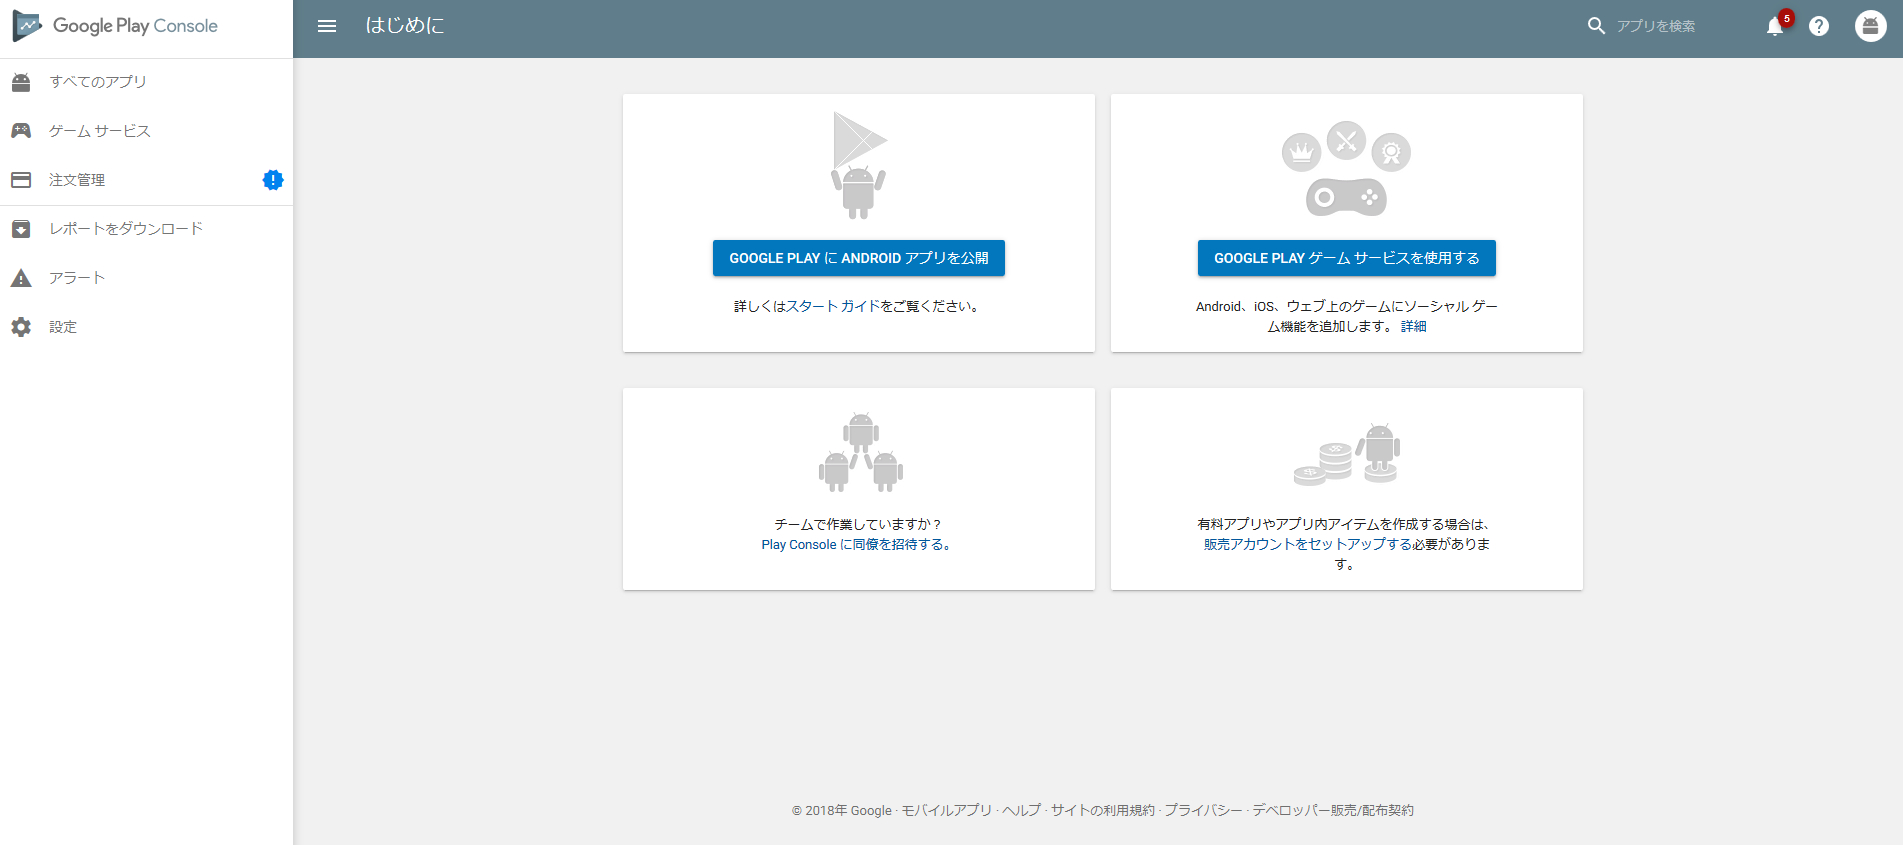The width and height of the screenshot is (1903, 845).
Task: Open footer link プライバシー
Action: pos(1203,810)
